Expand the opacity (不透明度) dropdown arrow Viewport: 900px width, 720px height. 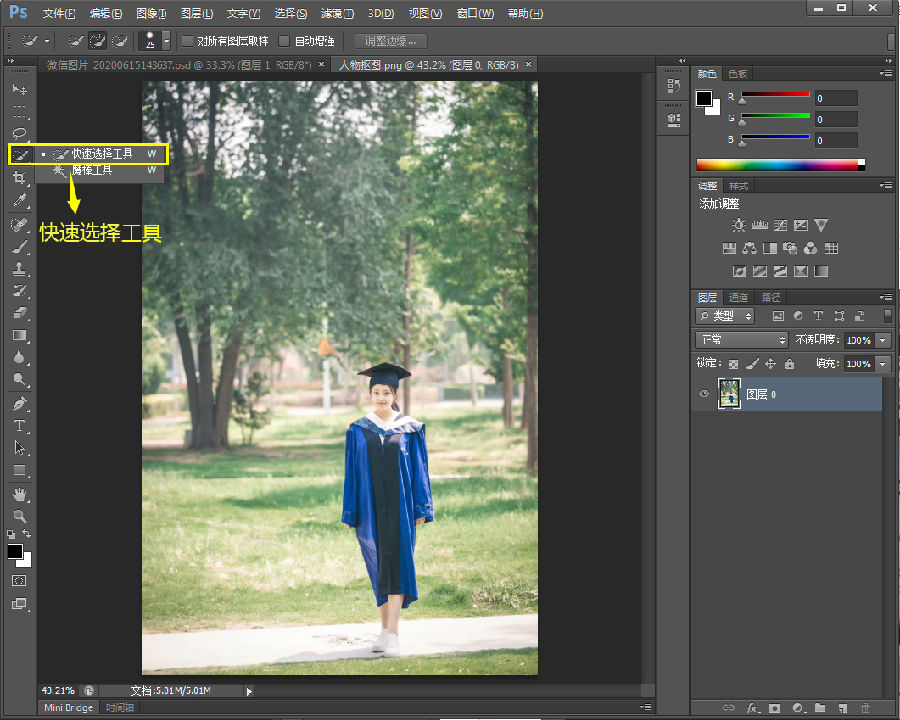[881, 340]
